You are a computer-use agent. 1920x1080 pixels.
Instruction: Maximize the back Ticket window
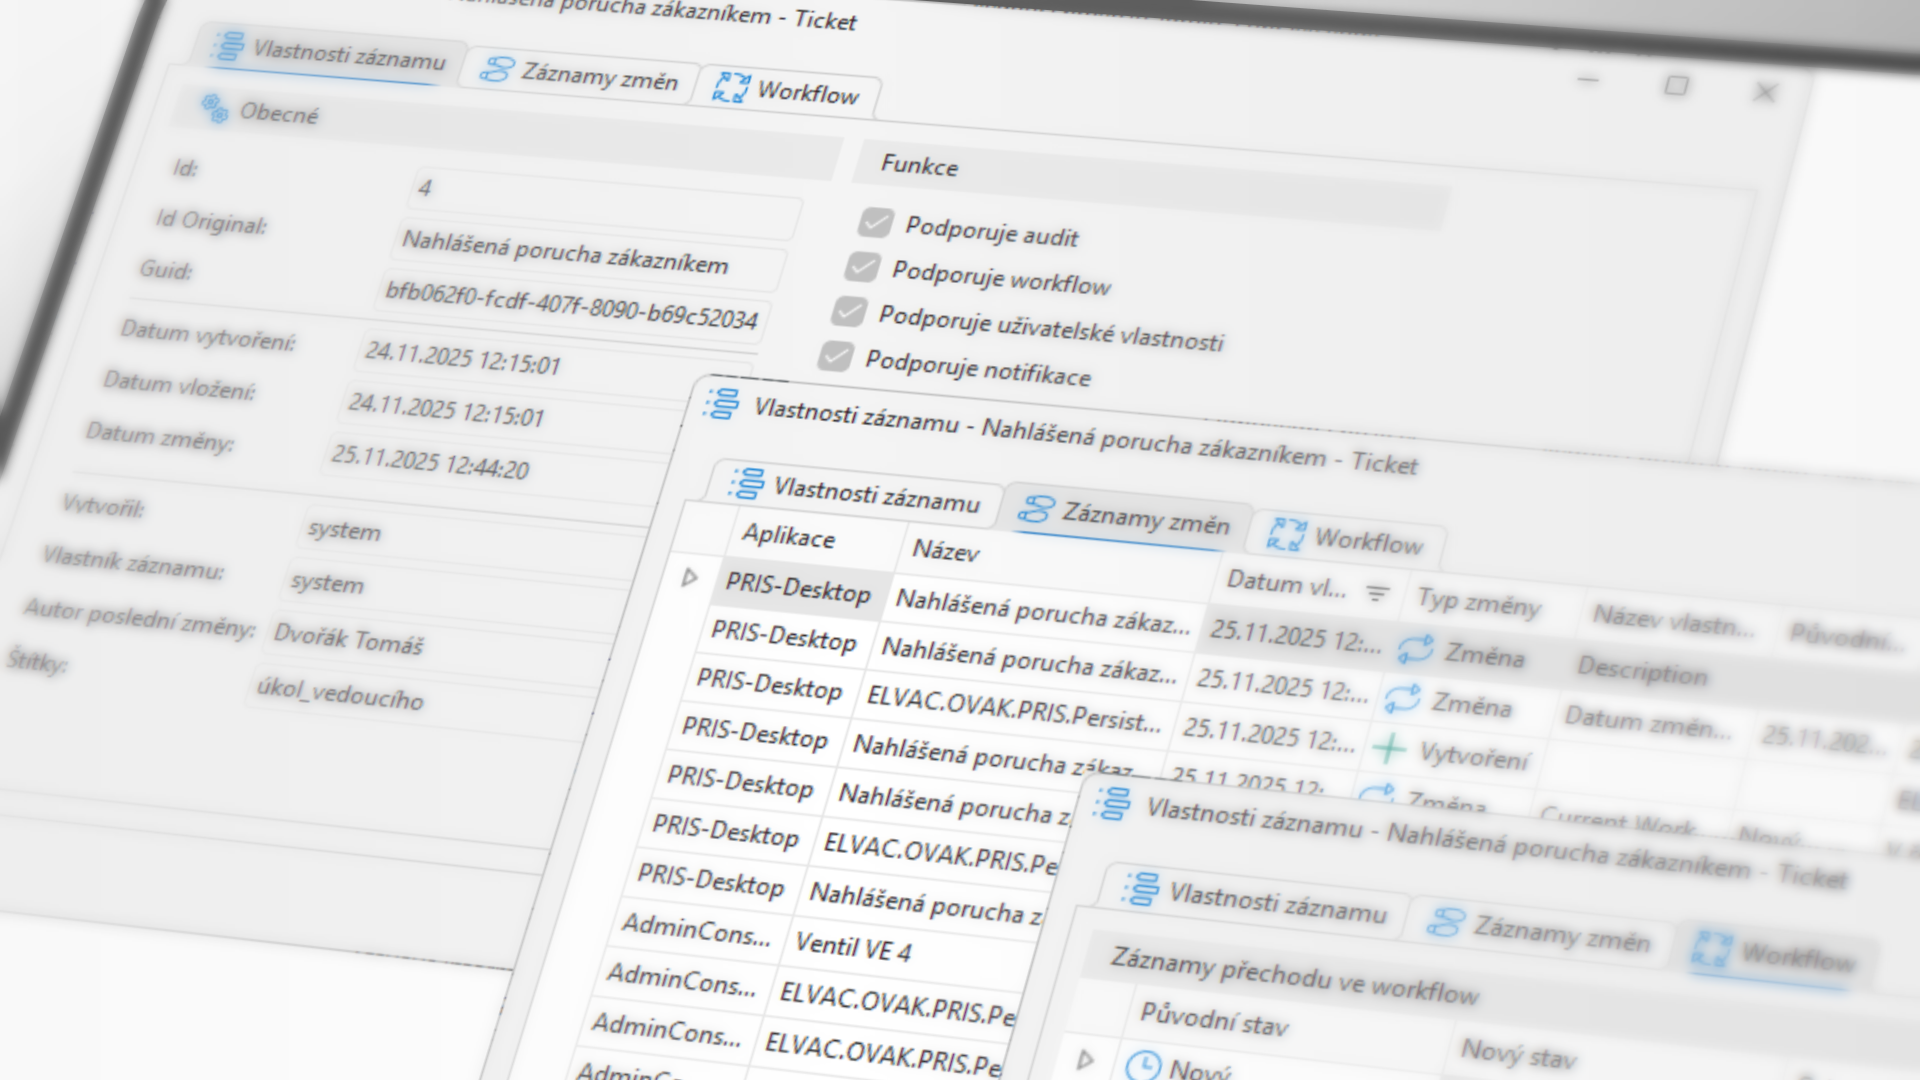[1676, 86]
